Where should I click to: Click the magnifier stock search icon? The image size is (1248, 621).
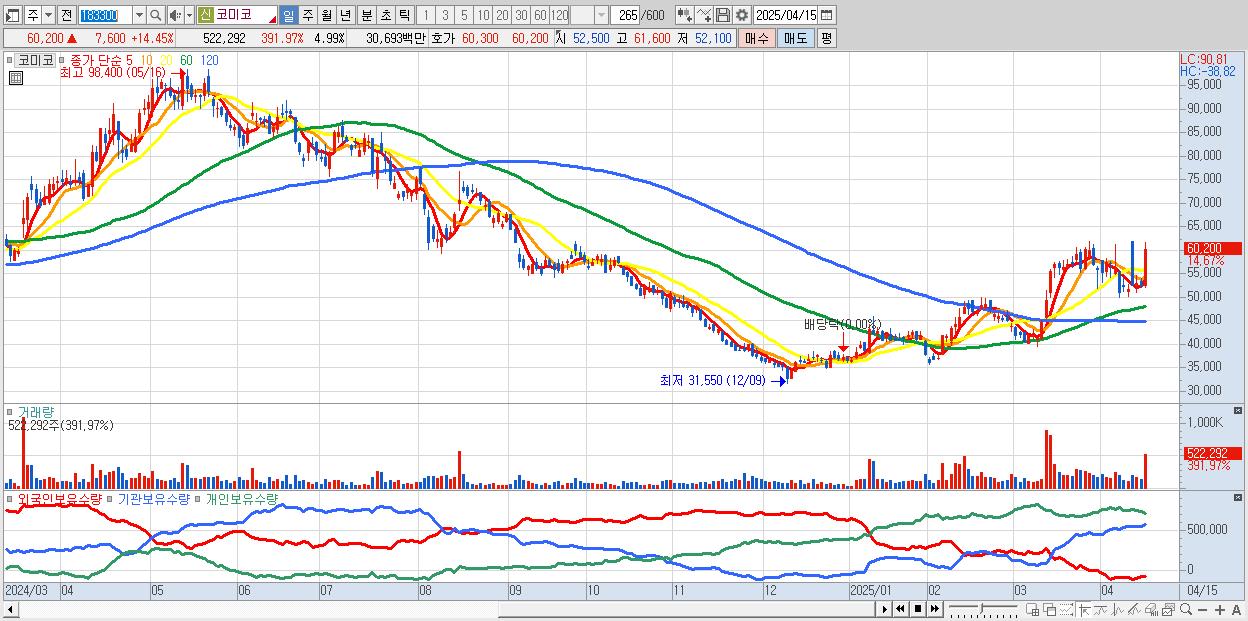[x=155, y=15]
